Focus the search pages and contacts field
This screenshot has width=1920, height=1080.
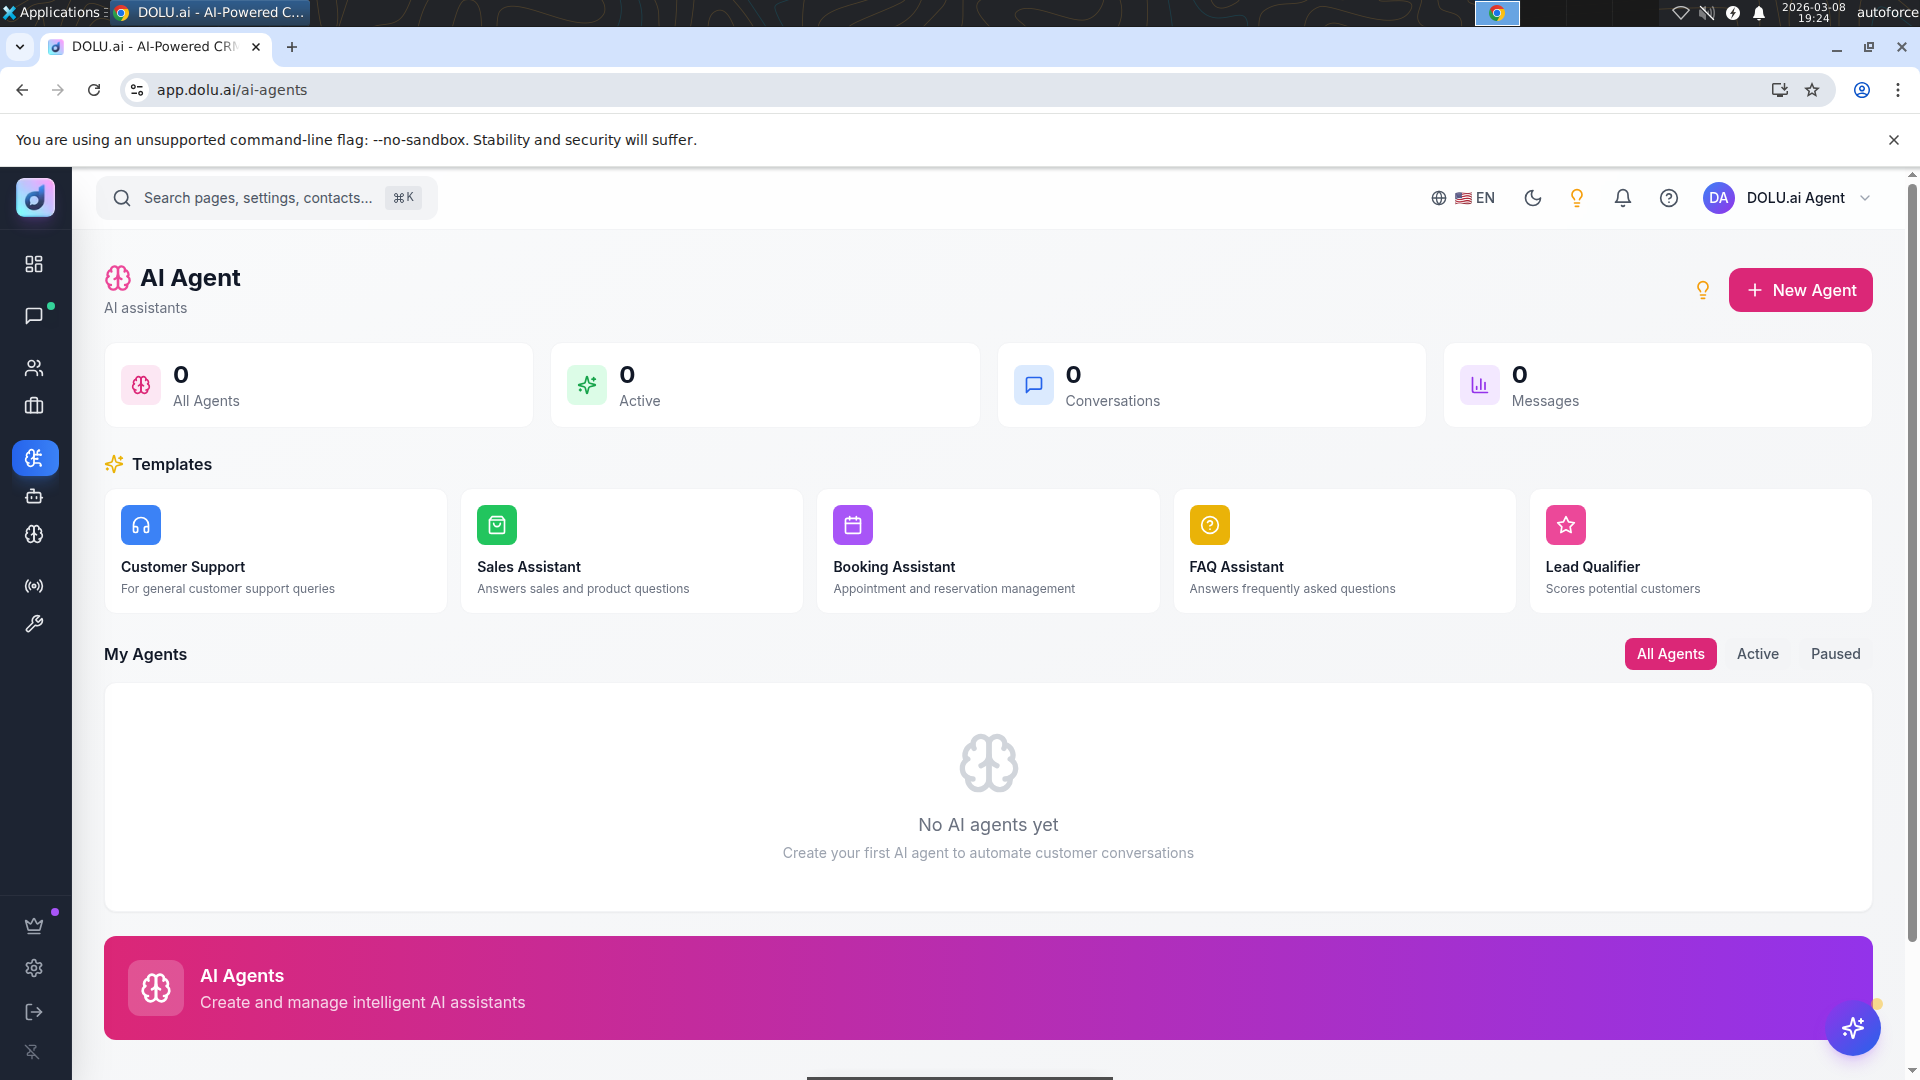267,198
